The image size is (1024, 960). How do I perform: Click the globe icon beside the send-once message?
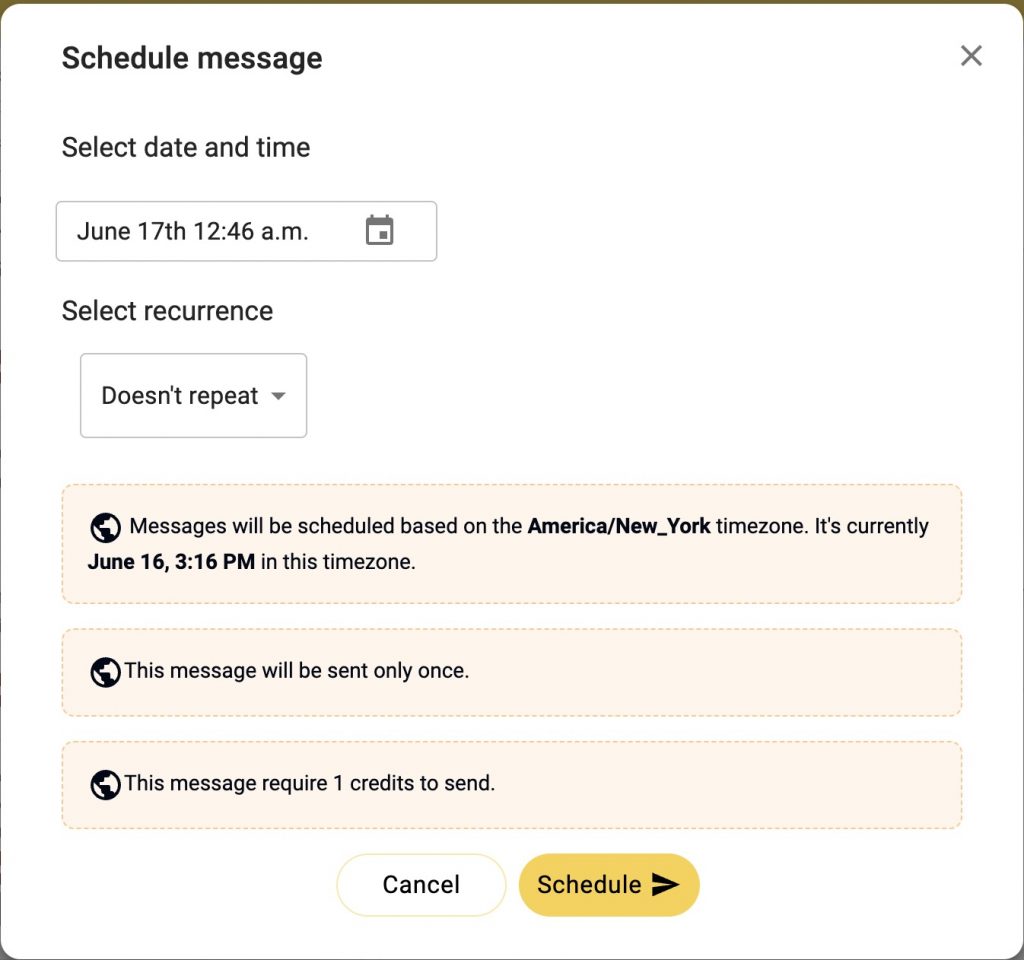click(104, 671)
